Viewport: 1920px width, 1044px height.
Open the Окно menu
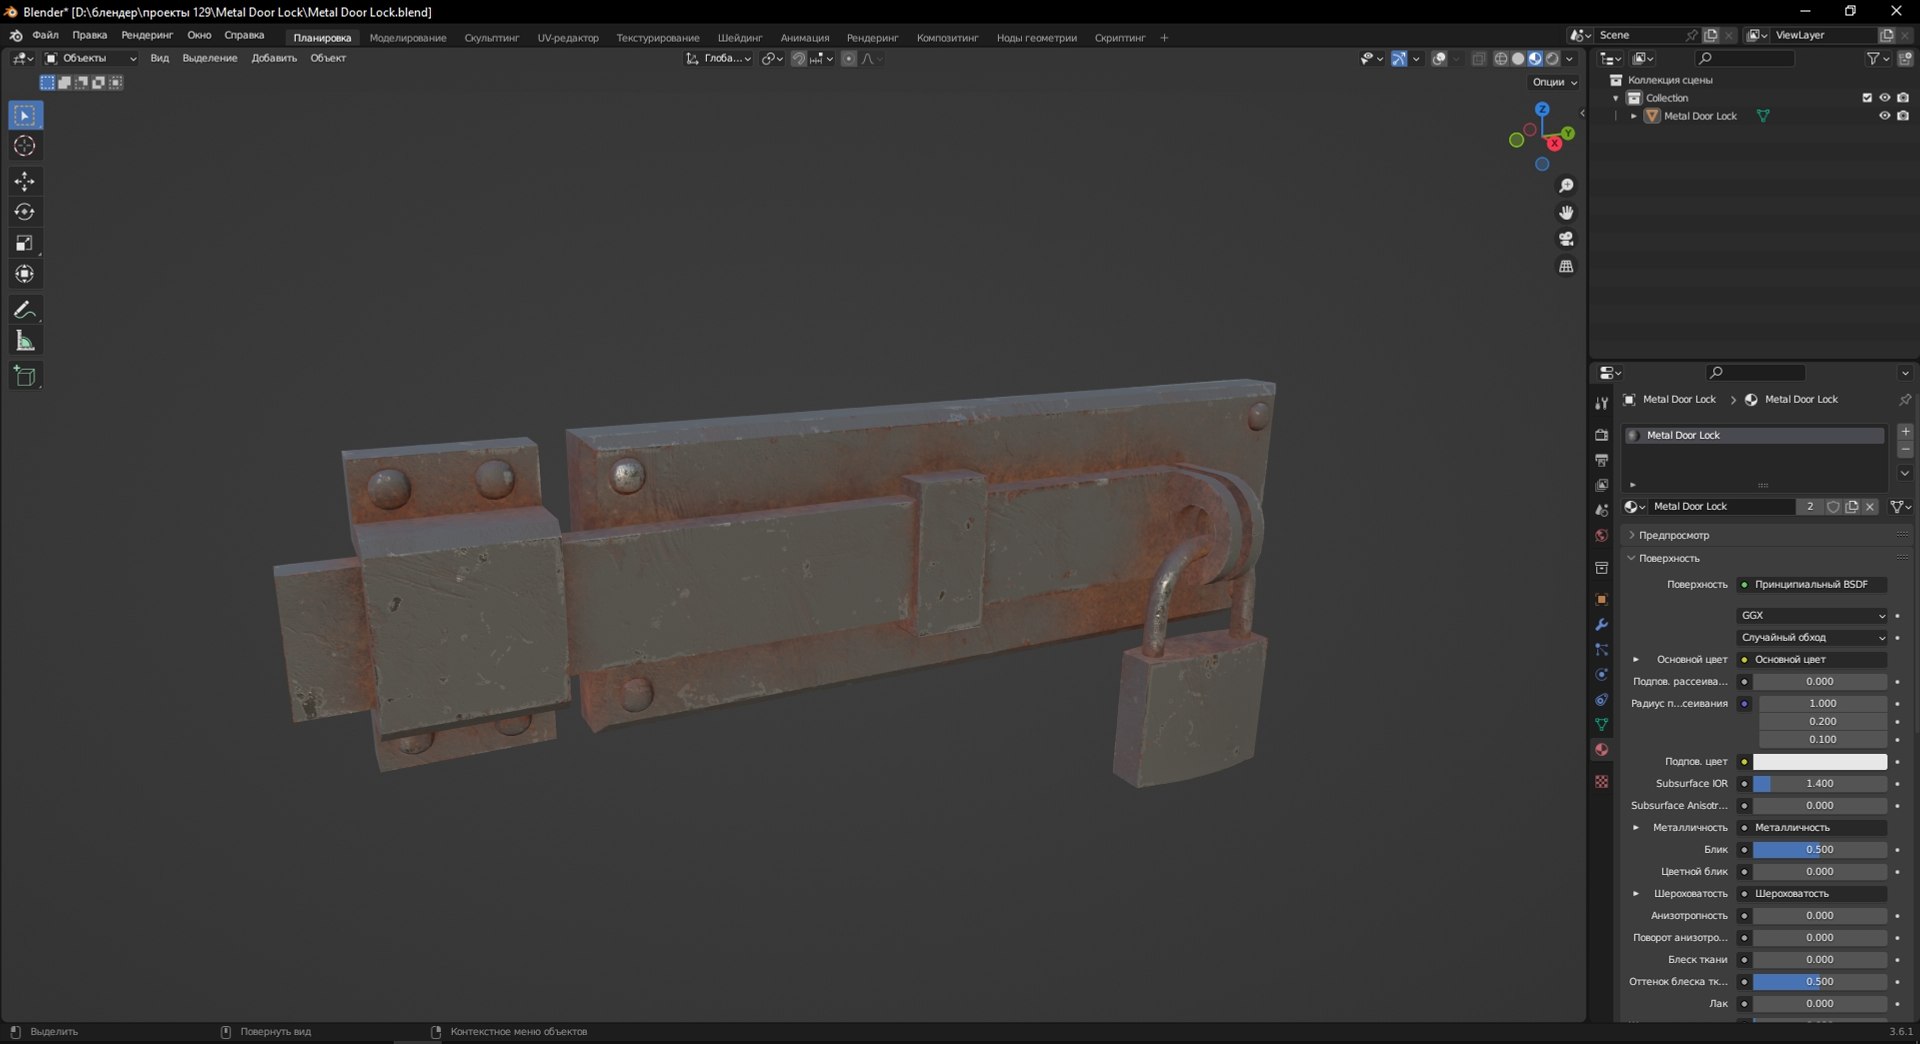coord(199,35)
